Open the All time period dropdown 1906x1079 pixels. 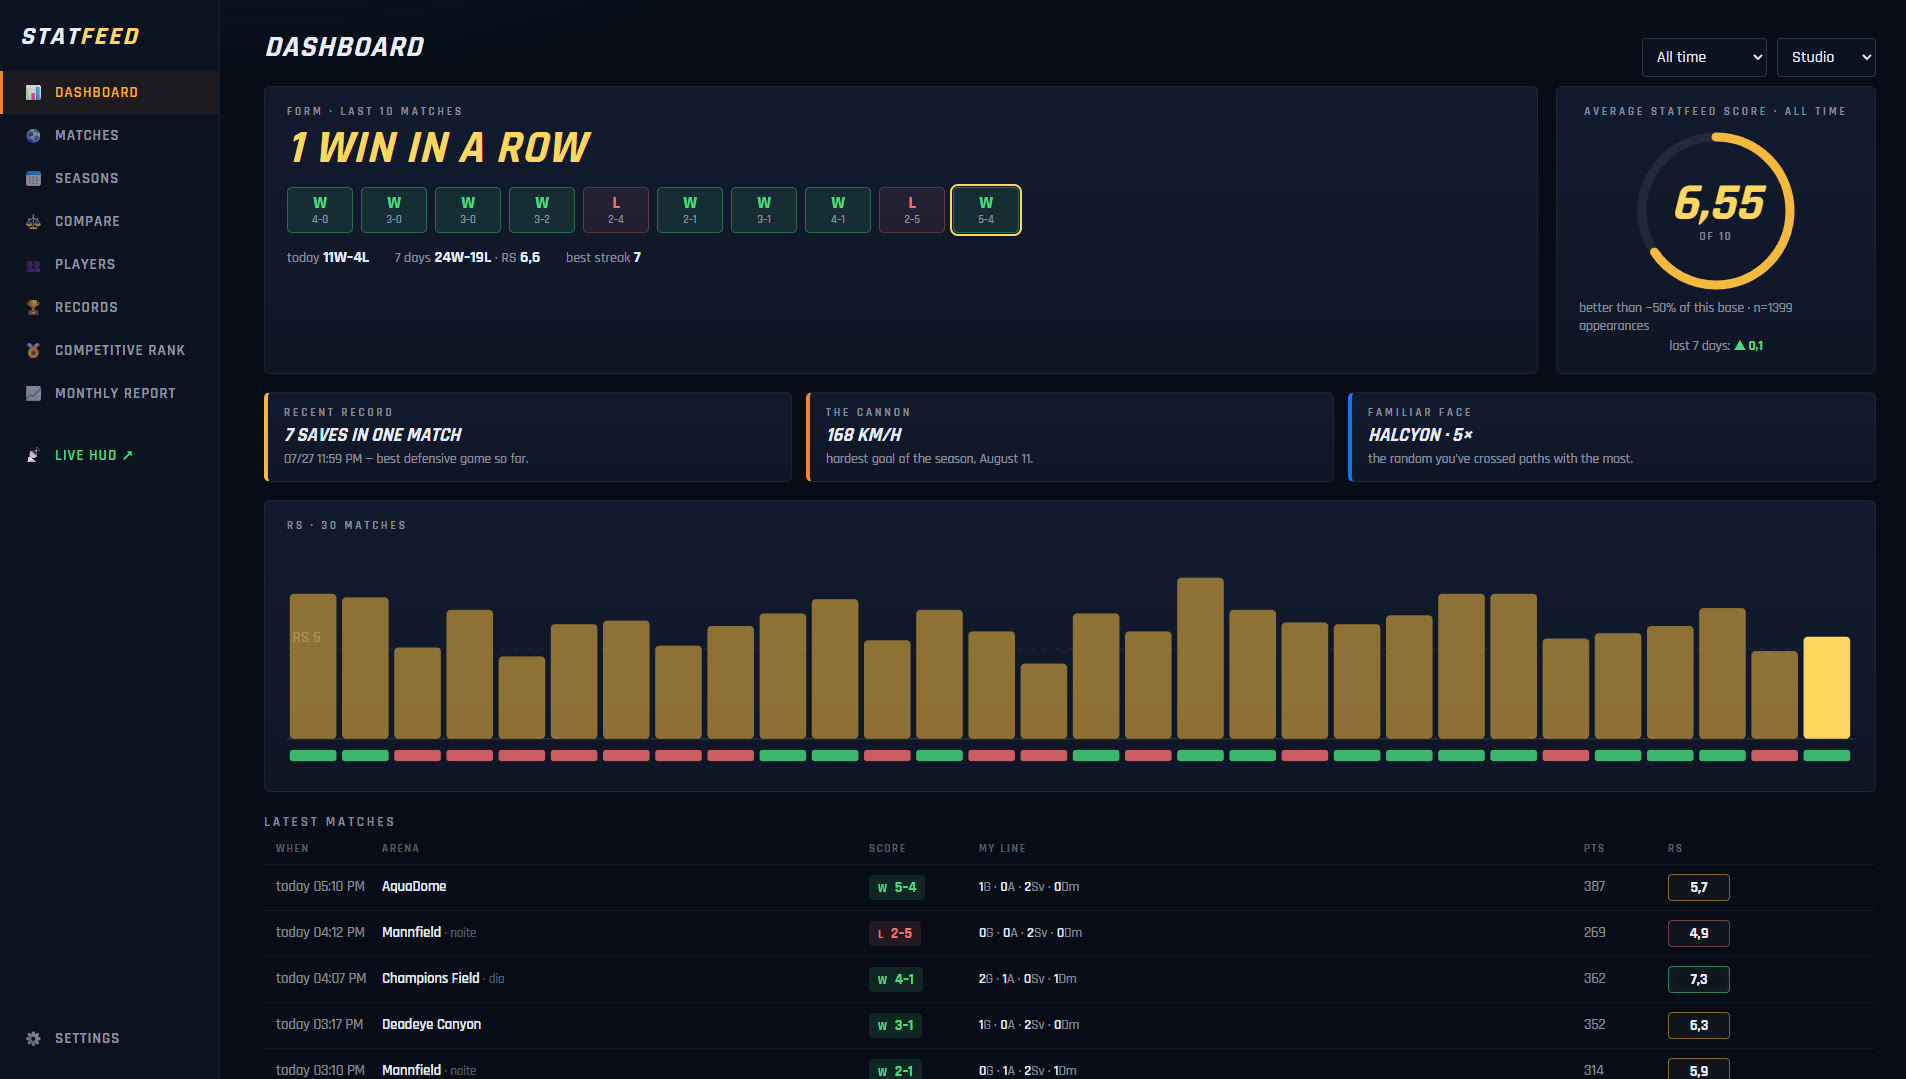click(x=1704, y=57)
